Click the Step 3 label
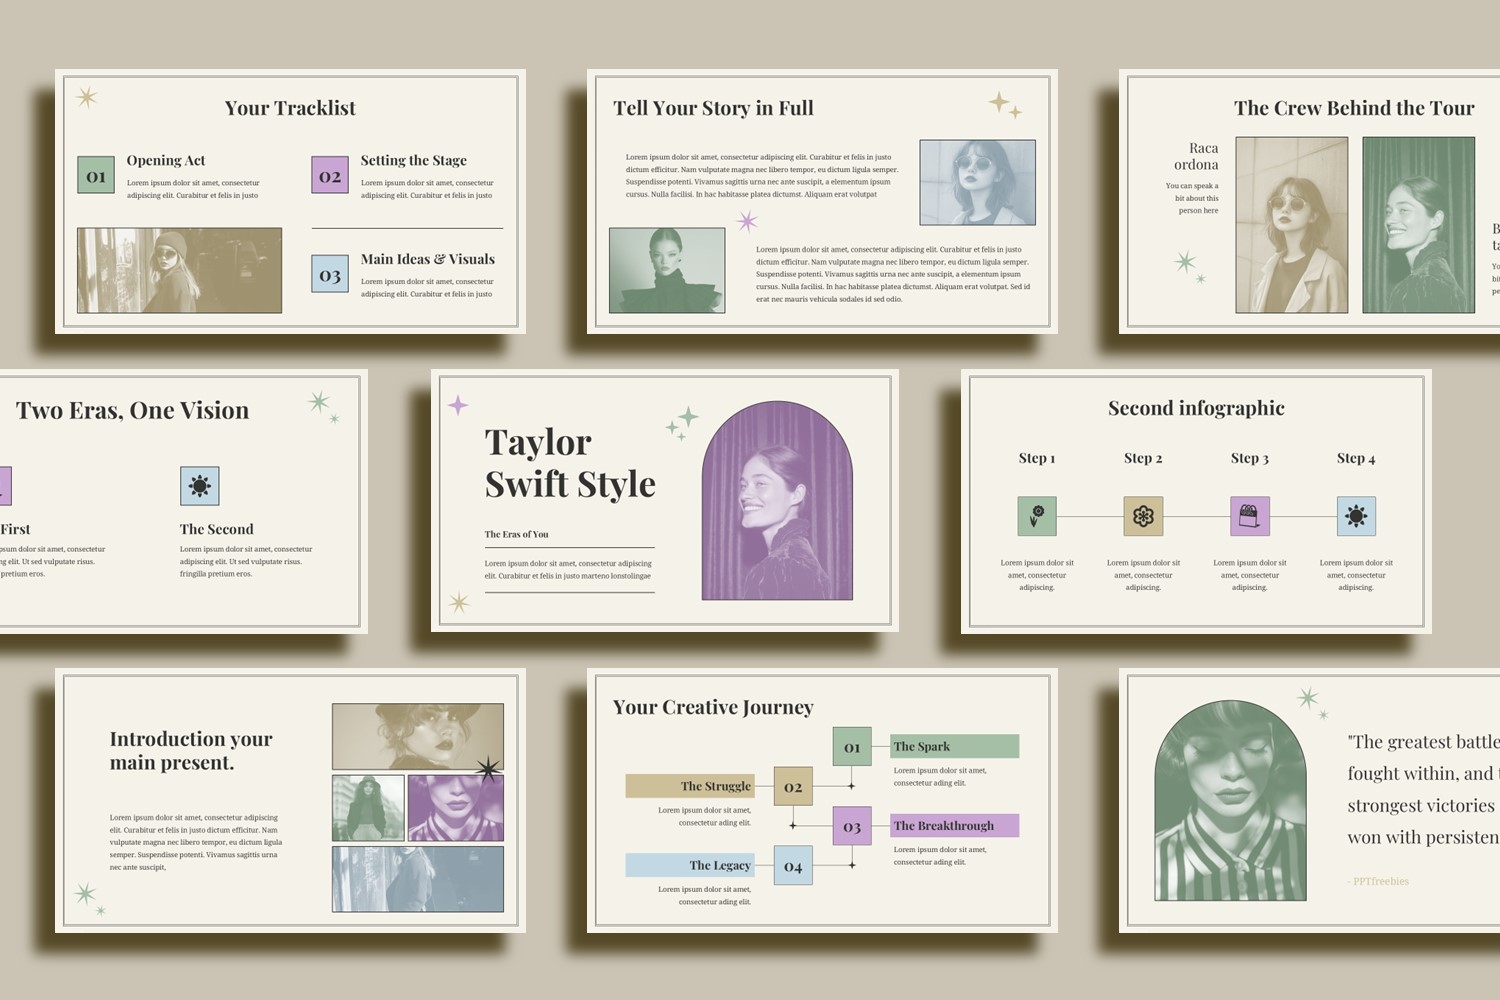Screen dimensions: 1500x1000 (1250, 458)
